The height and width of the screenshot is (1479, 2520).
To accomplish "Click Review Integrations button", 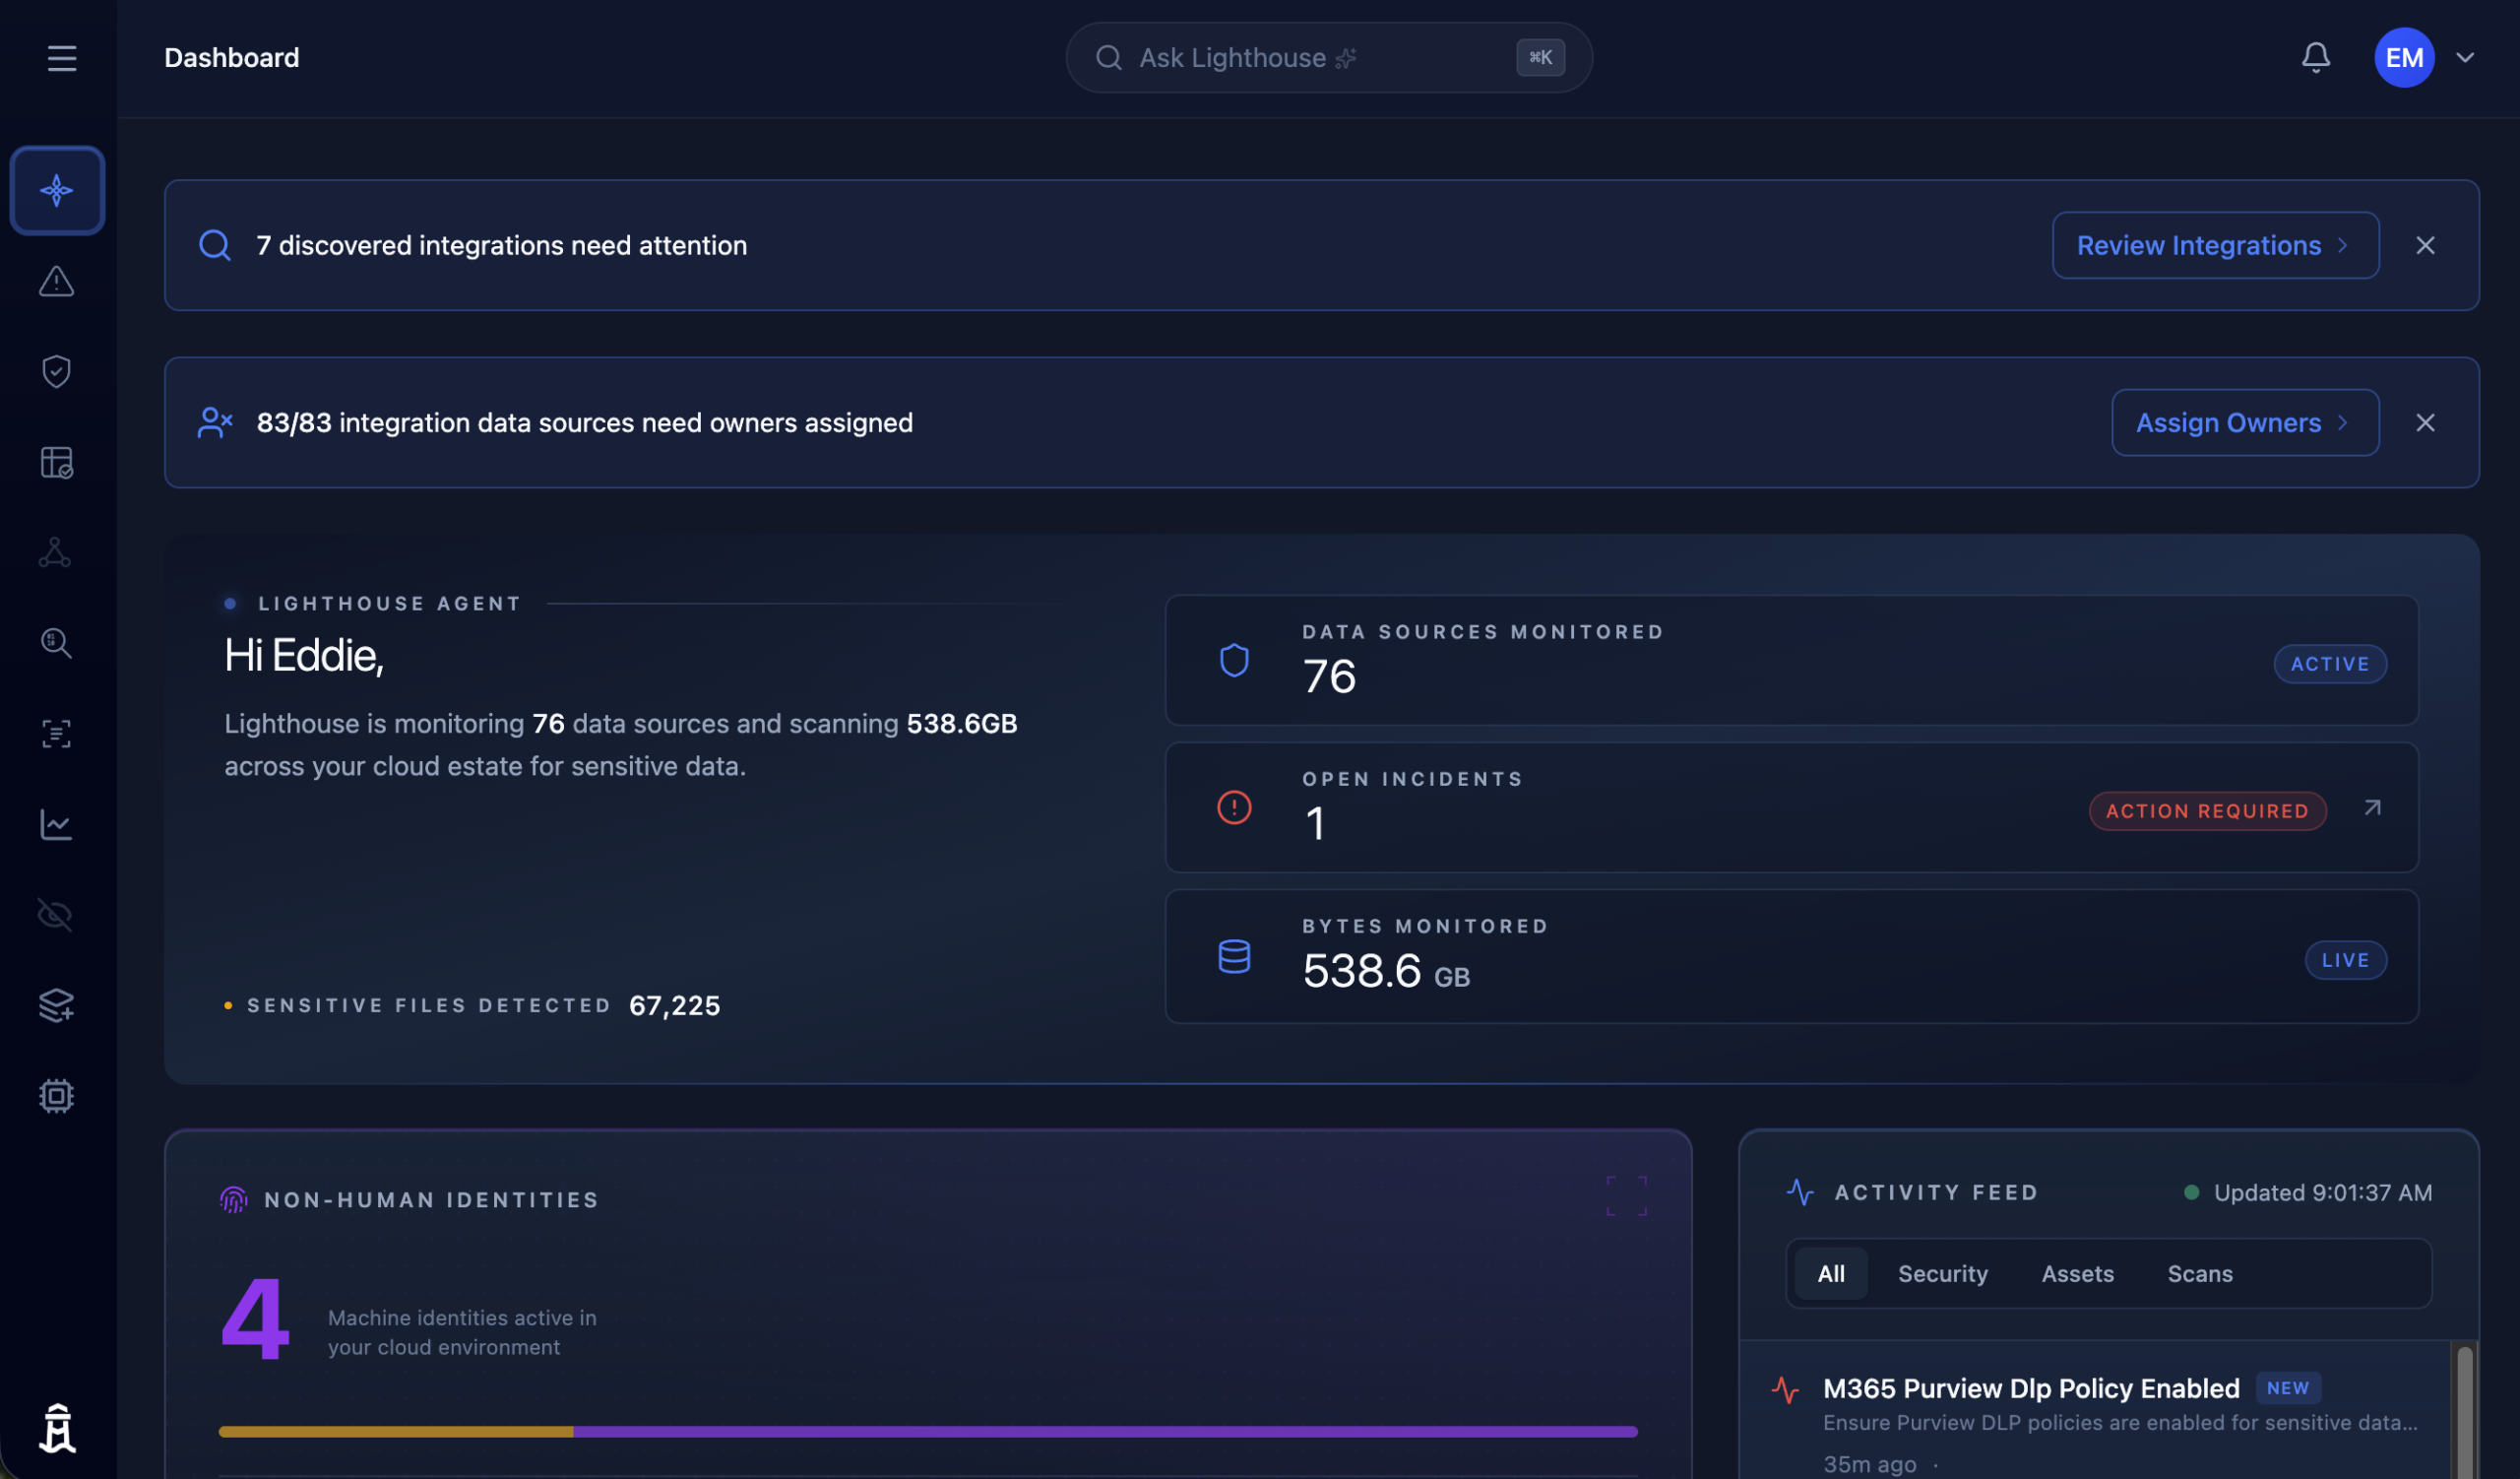I will coord(2215,245).
